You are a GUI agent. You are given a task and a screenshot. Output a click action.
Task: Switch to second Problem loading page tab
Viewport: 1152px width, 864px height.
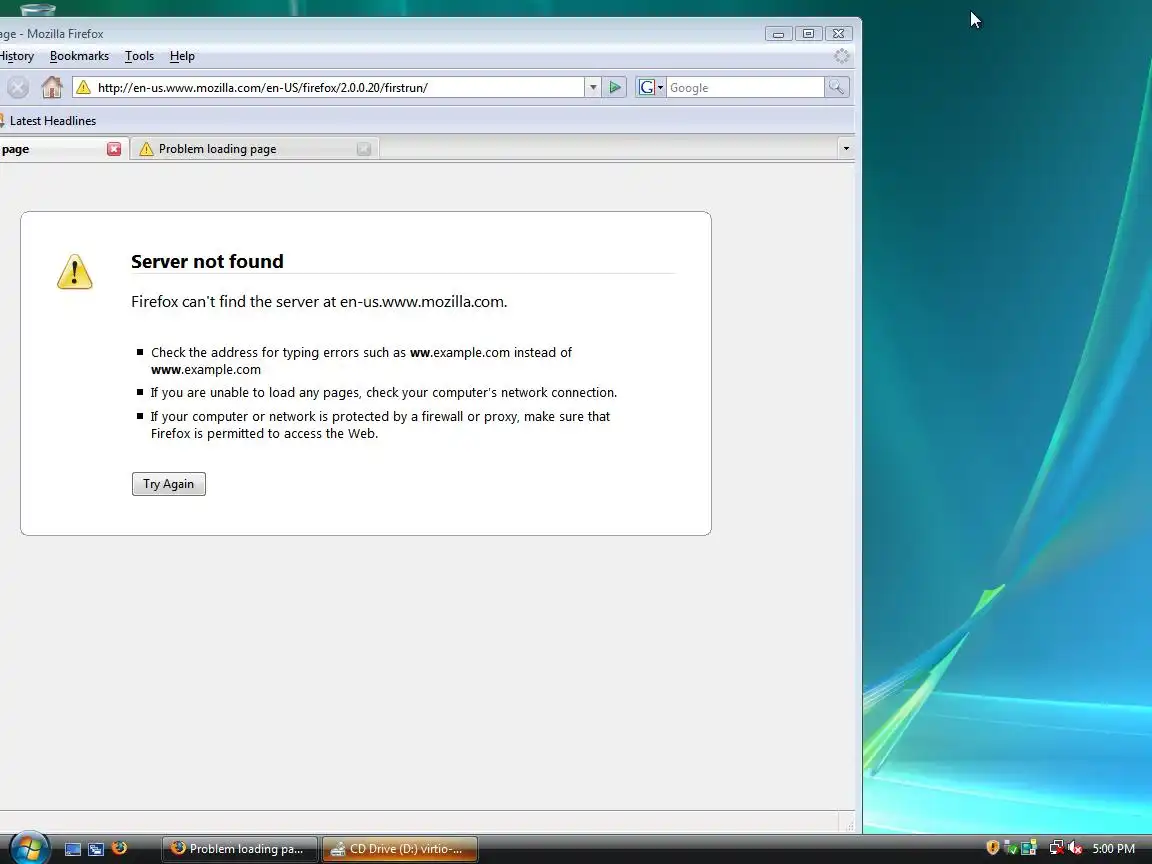pyautogui.click(x=254, y=149)
